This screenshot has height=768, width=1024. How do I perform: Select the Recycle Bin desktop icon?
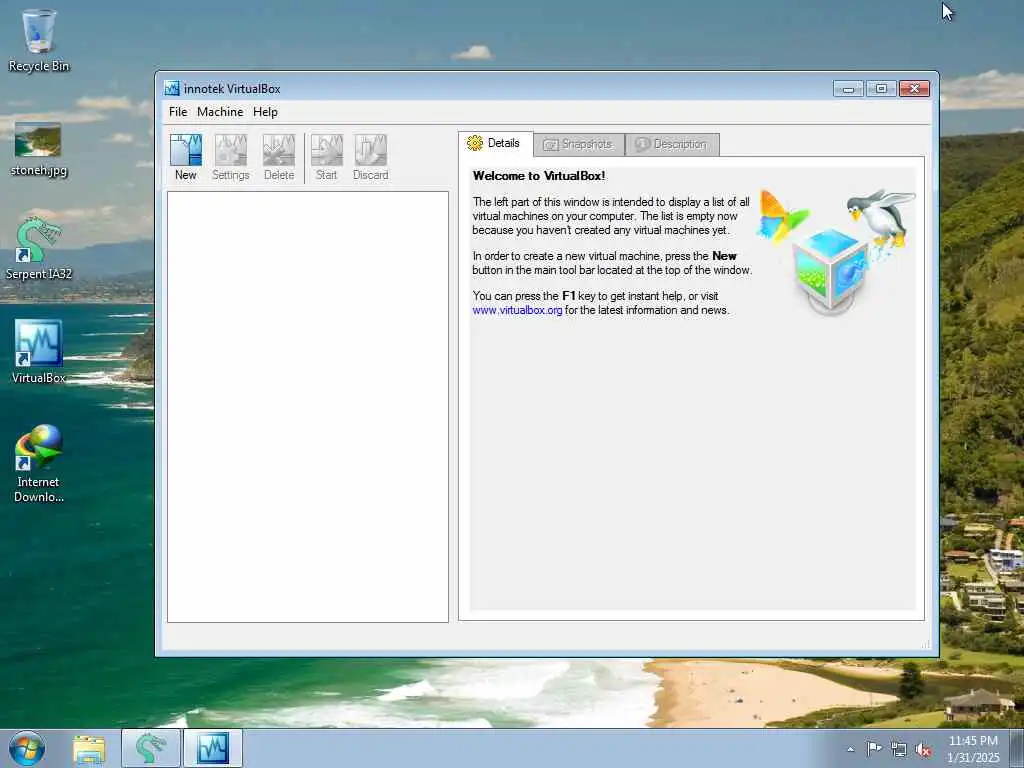39,40
